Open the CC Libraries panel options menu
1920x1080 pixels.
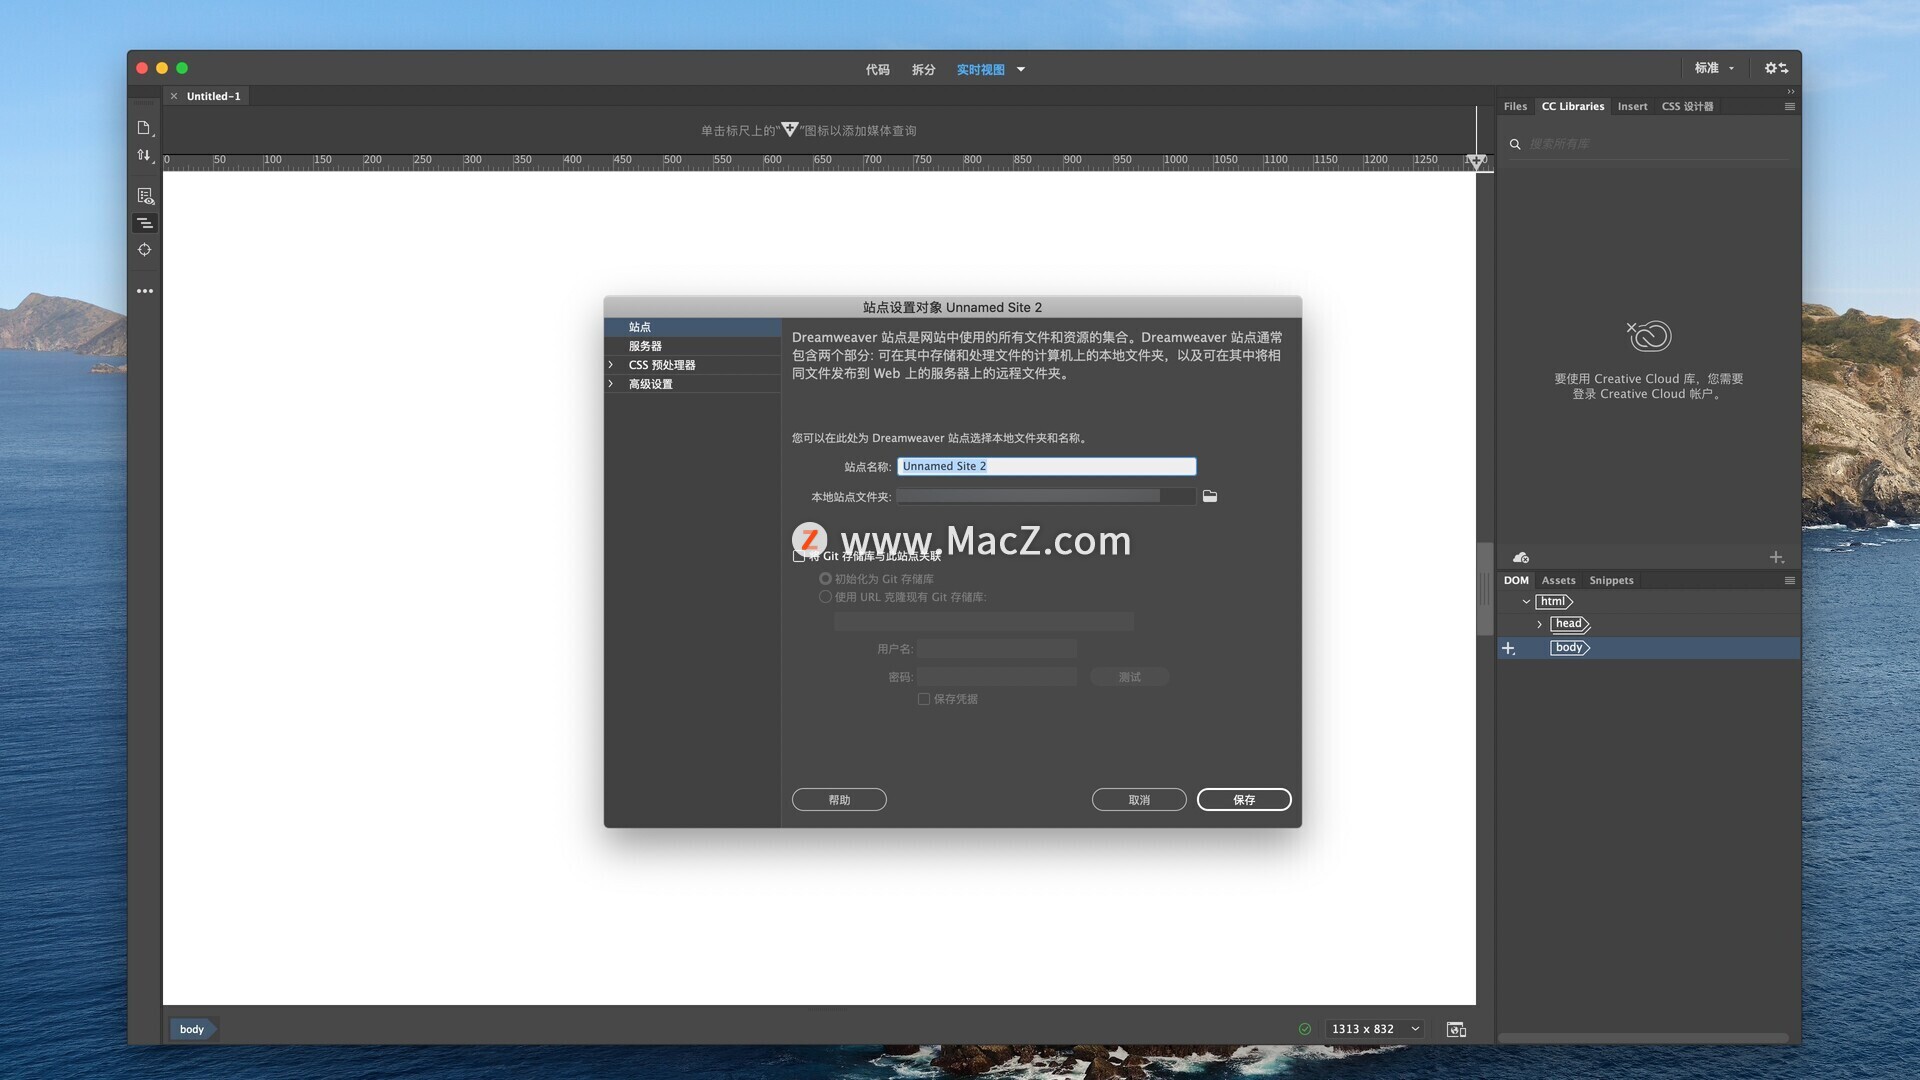1790,106
